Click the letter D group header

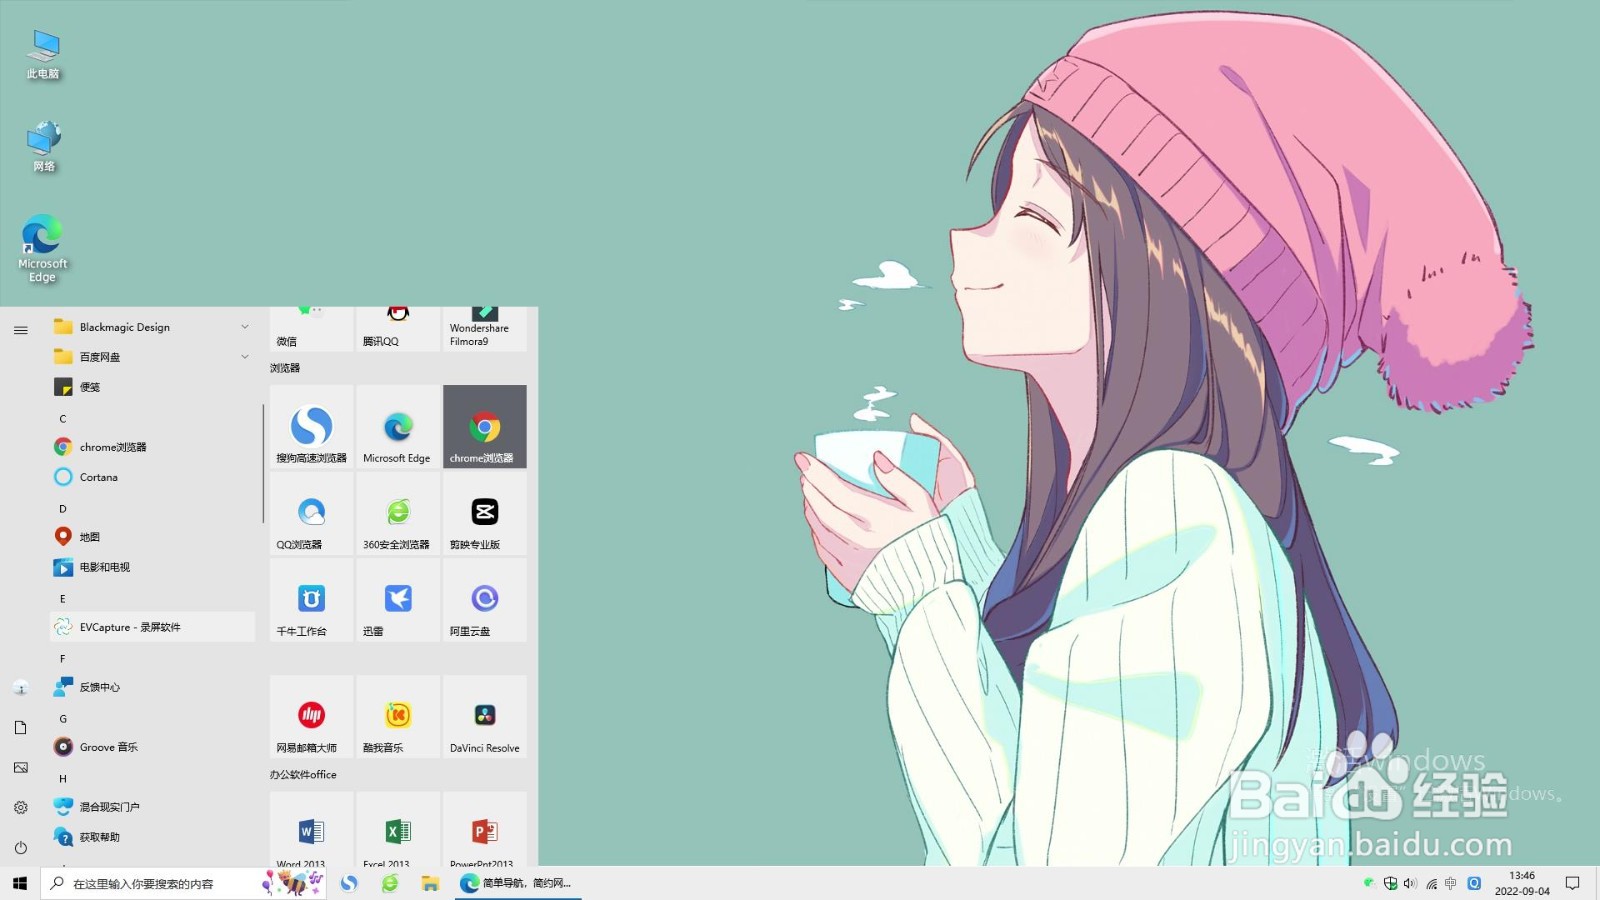tap(63, 509)
